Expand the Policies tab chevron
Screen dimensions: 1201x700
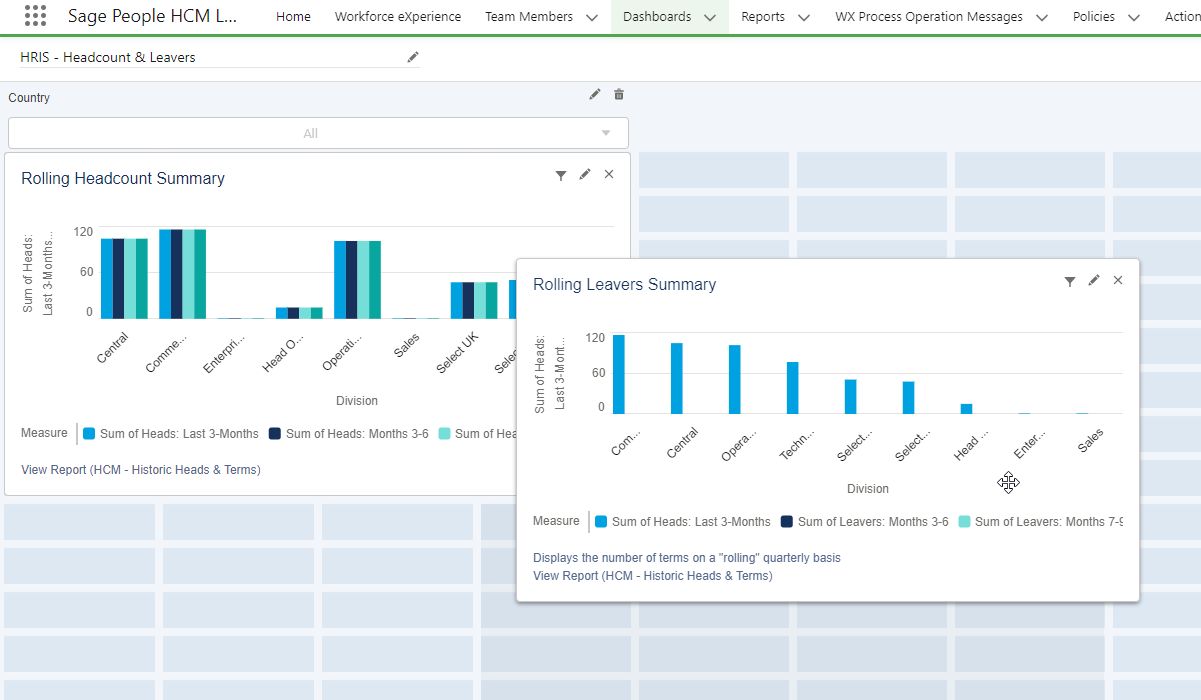[1134, 17]
